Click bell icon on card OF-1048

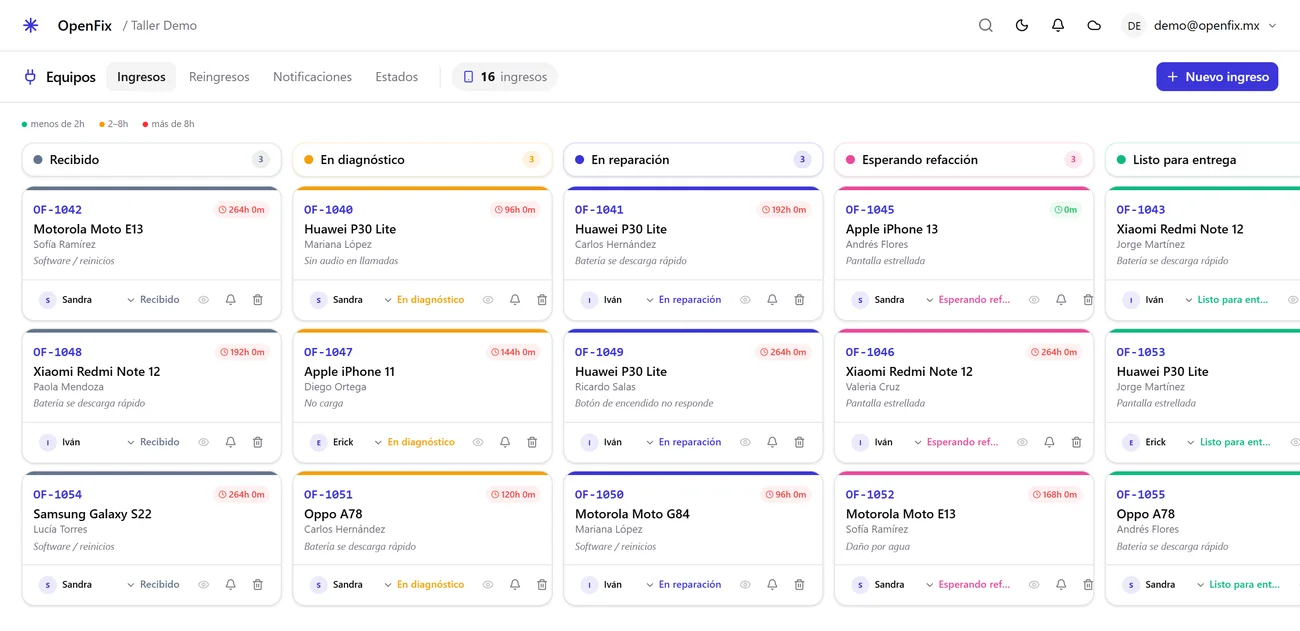(231, 442)
